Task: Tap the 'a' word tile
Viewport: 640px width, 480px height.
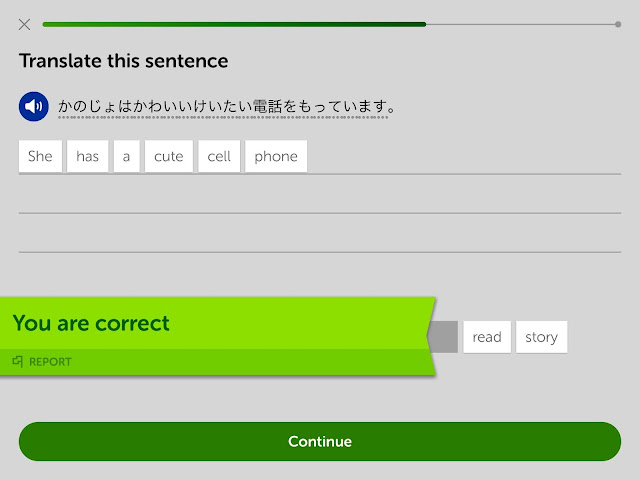Action: point(127,156)
